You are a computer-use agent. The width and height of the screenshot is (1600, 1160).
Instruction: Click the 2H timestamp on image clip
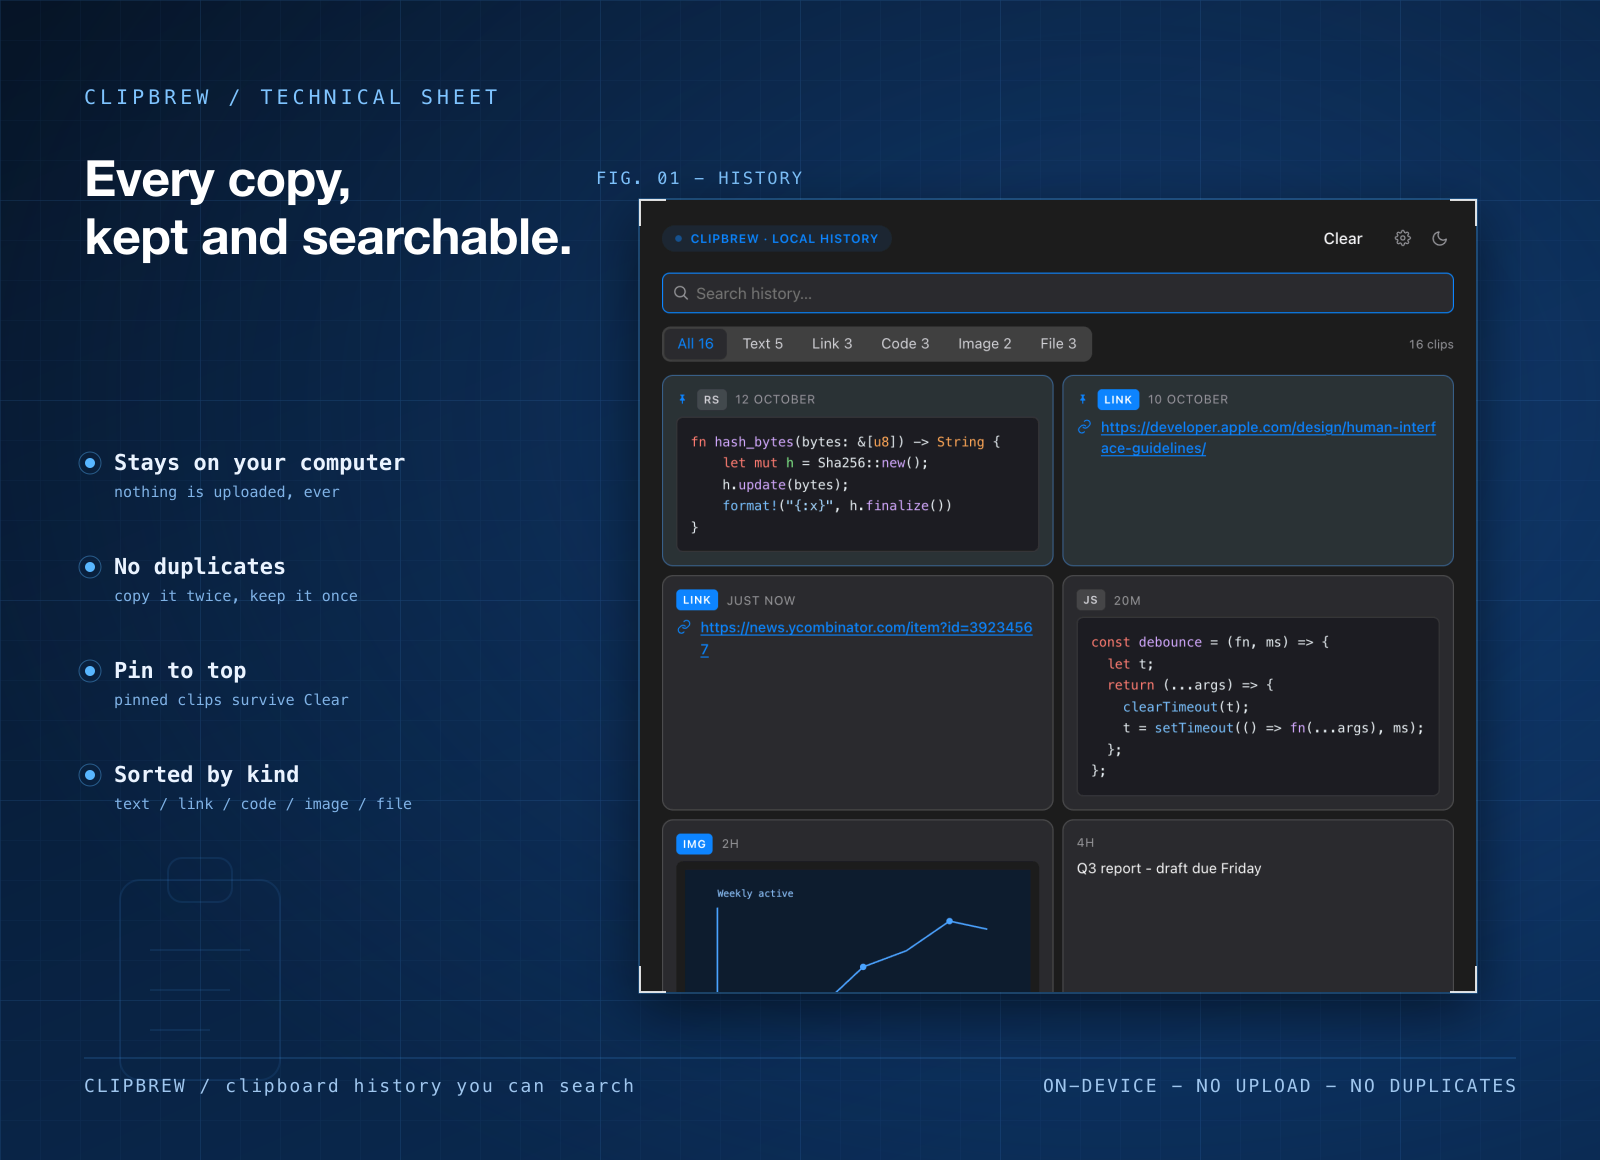pos(730,844)
